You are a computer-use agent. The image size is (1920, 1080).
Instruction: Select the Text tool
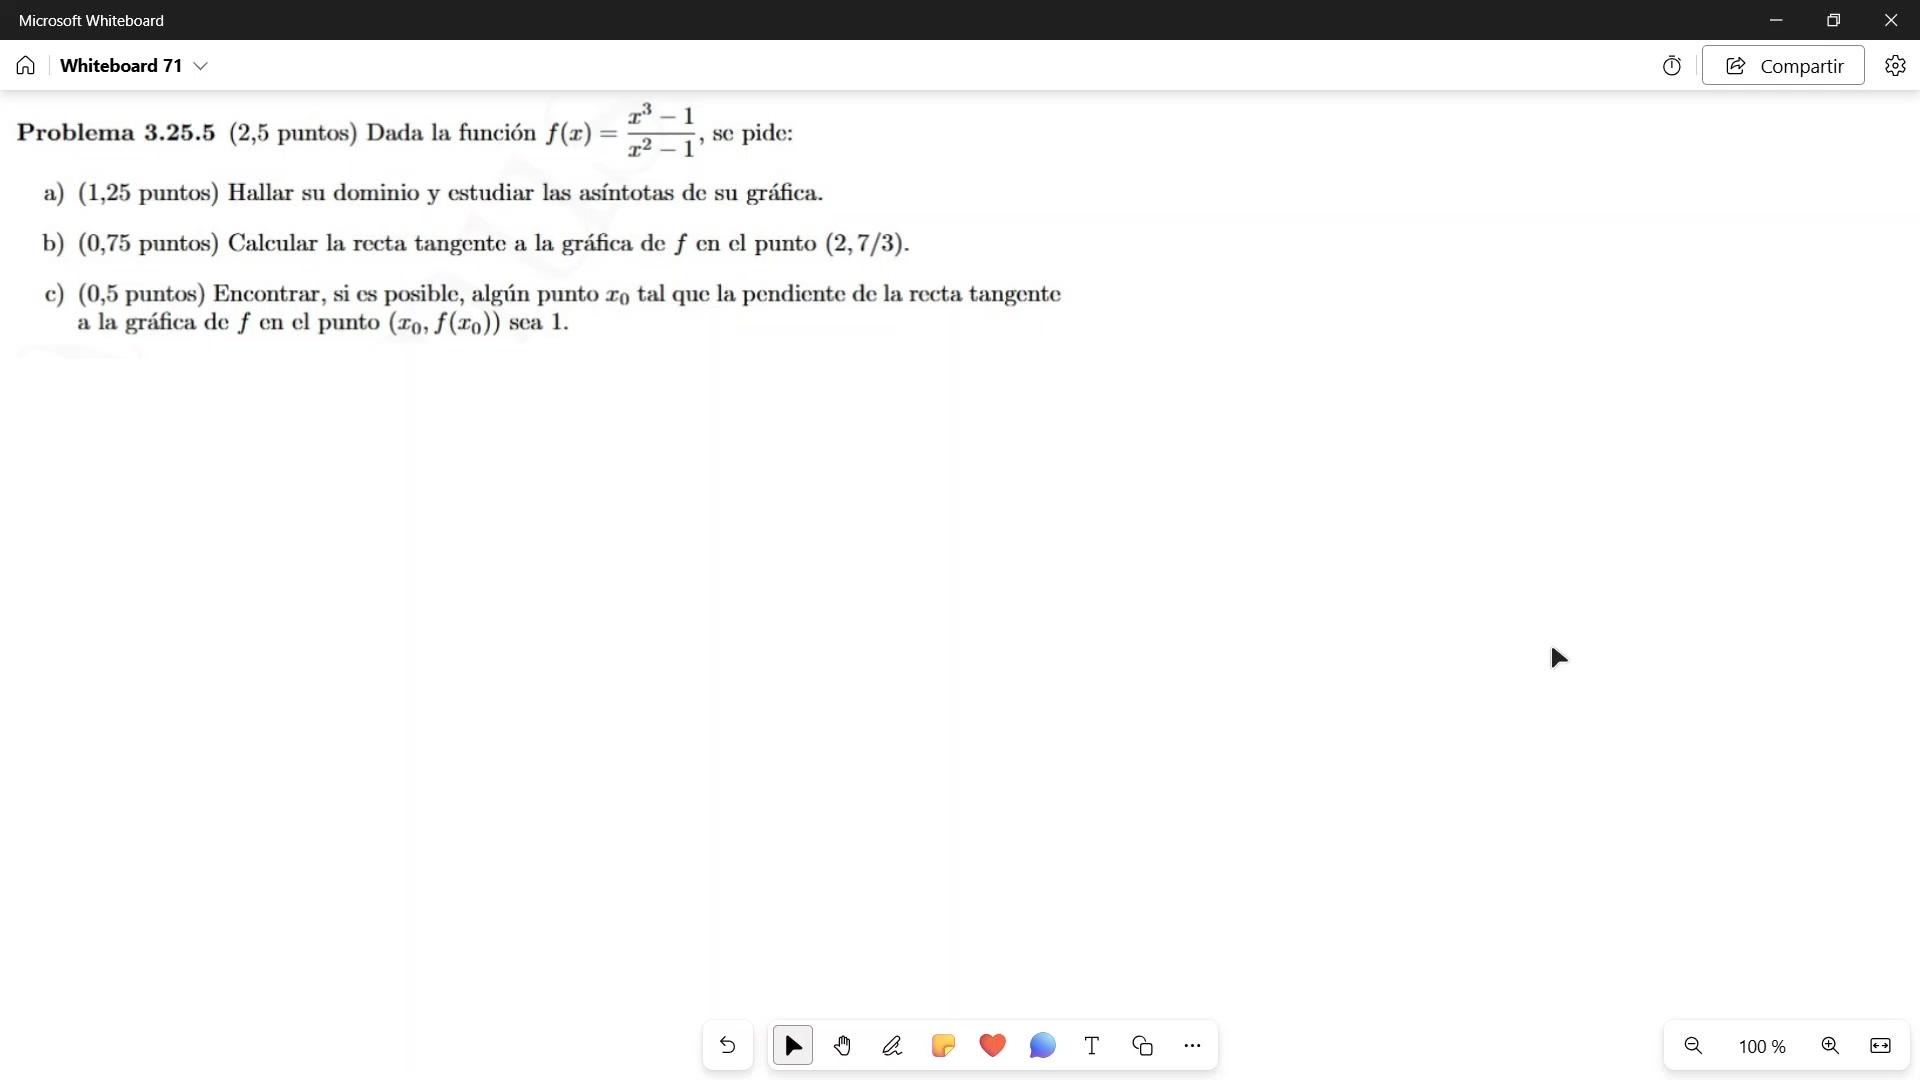point(1092,1046)
